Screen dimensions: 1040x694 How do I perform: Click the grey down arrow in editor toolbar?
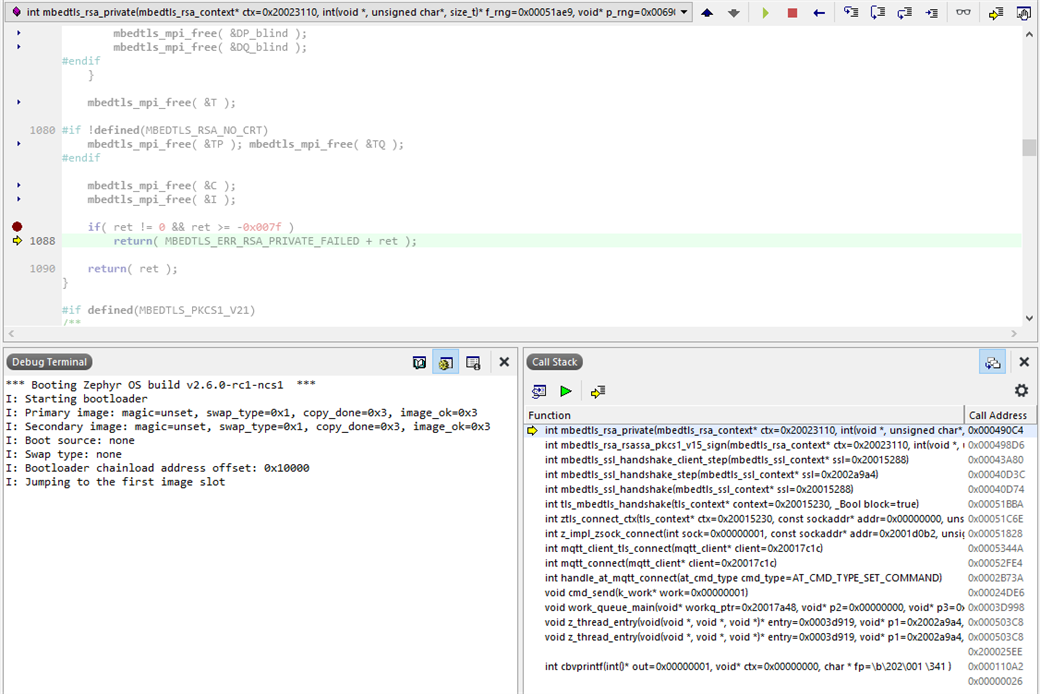coord(734,13)
